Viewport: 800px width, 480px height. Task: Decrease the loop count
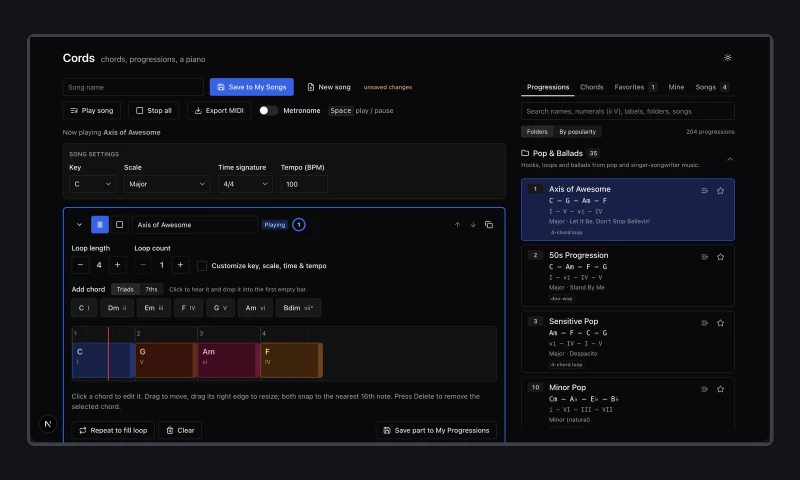(x=143, y=265)
